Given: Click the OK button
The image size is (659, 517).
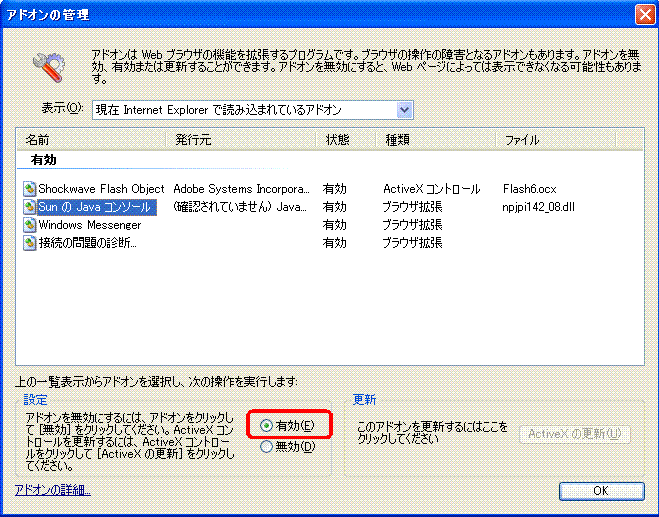Looking at the screenshot, I should [x=601, y=491].
